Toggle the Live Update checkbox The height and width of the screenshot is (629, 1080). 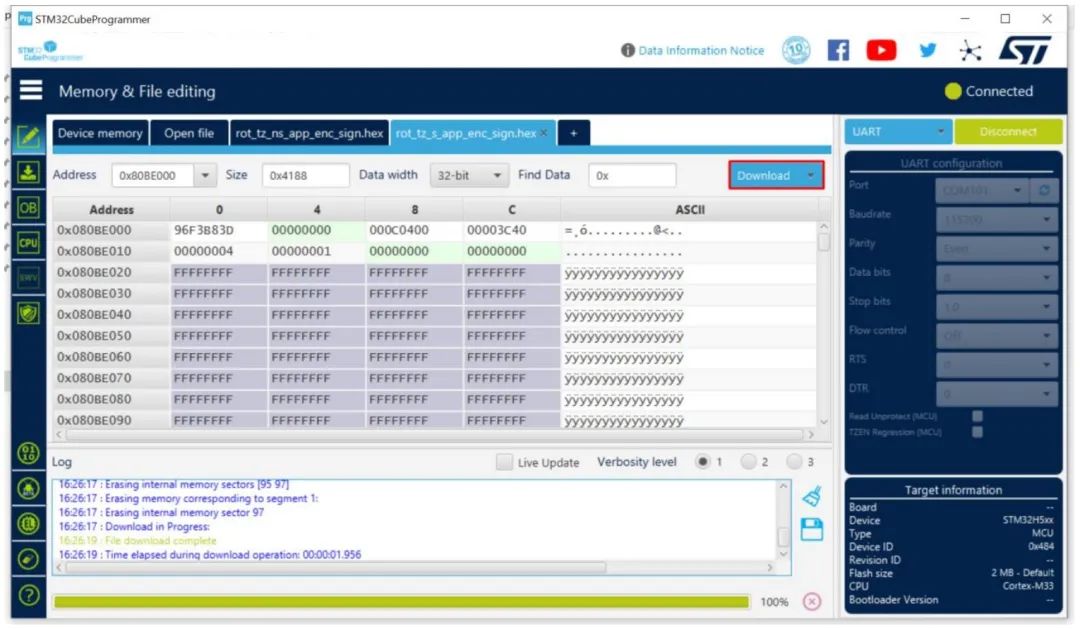(x=504, y=462)
